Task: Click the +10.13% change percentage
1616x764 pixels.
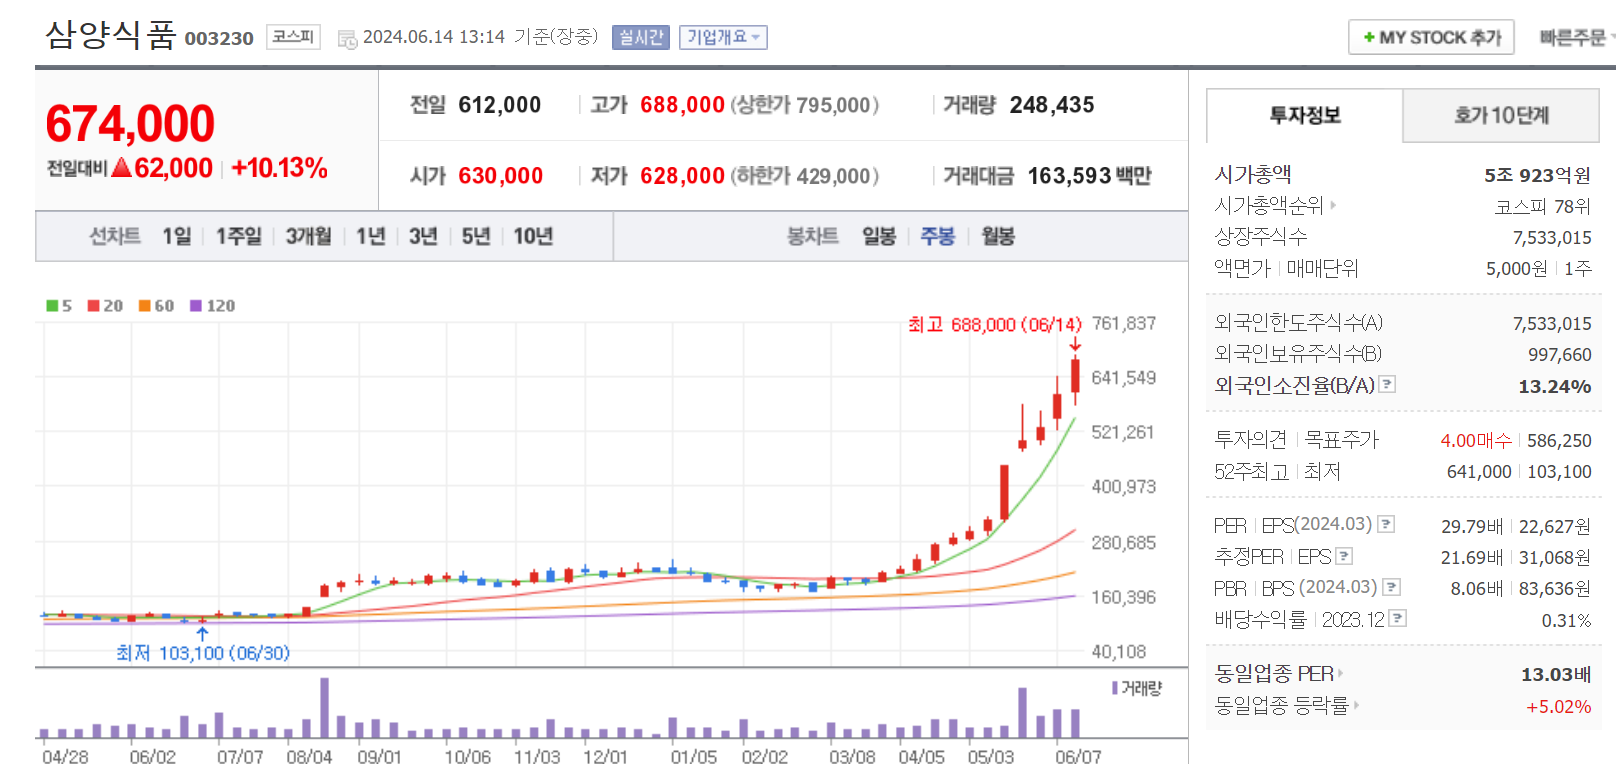Action: 279,168
